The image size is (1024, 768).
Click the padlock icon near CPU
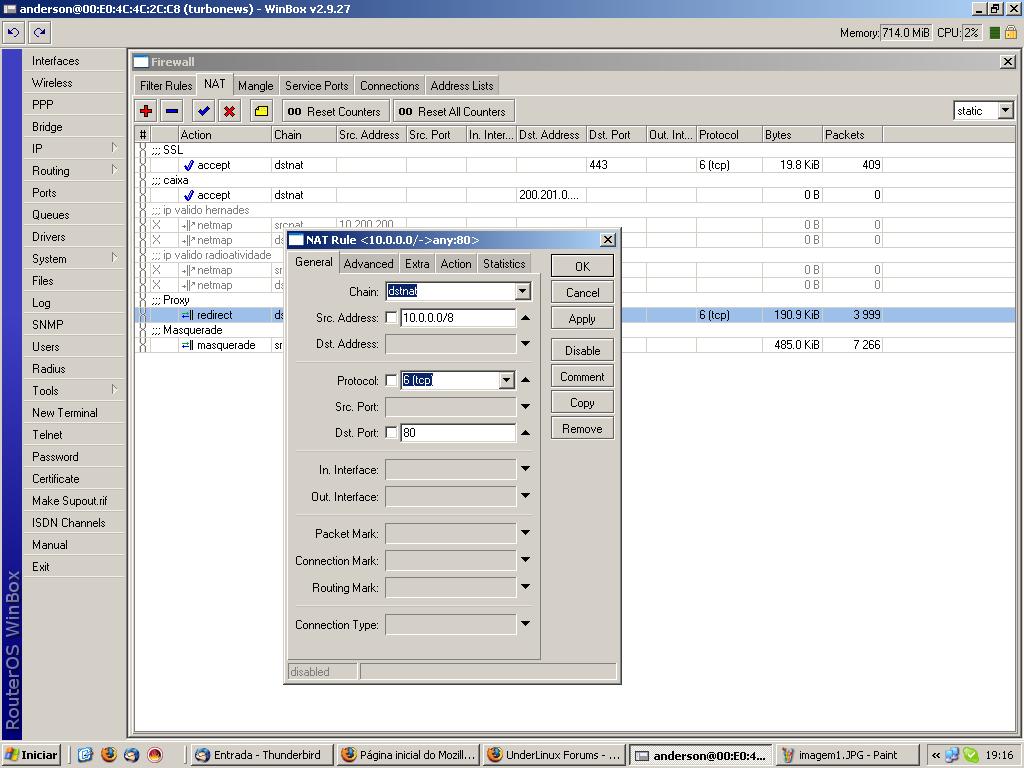pyautogui.click(x=1010, y=32)
